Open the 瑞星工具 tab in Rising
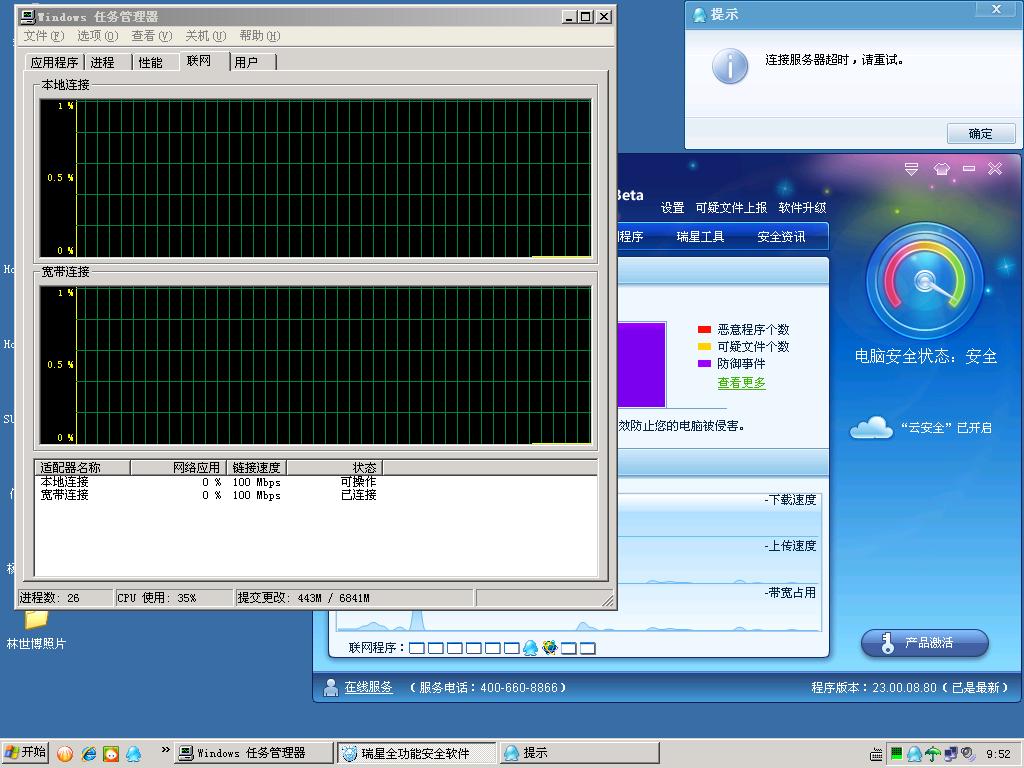This screenshot has width=1024, height=768. [700, 236]
